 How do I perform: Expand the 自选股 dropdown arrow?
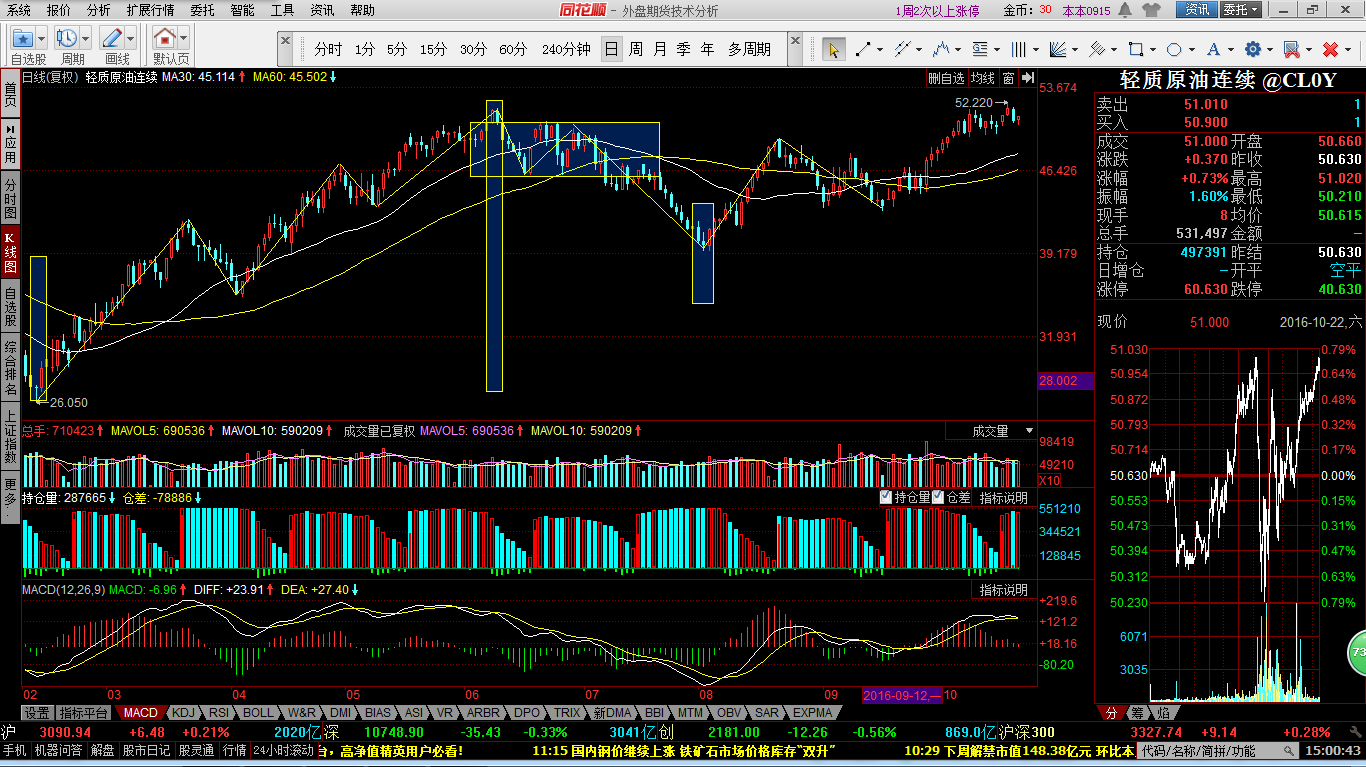[41, 39]
